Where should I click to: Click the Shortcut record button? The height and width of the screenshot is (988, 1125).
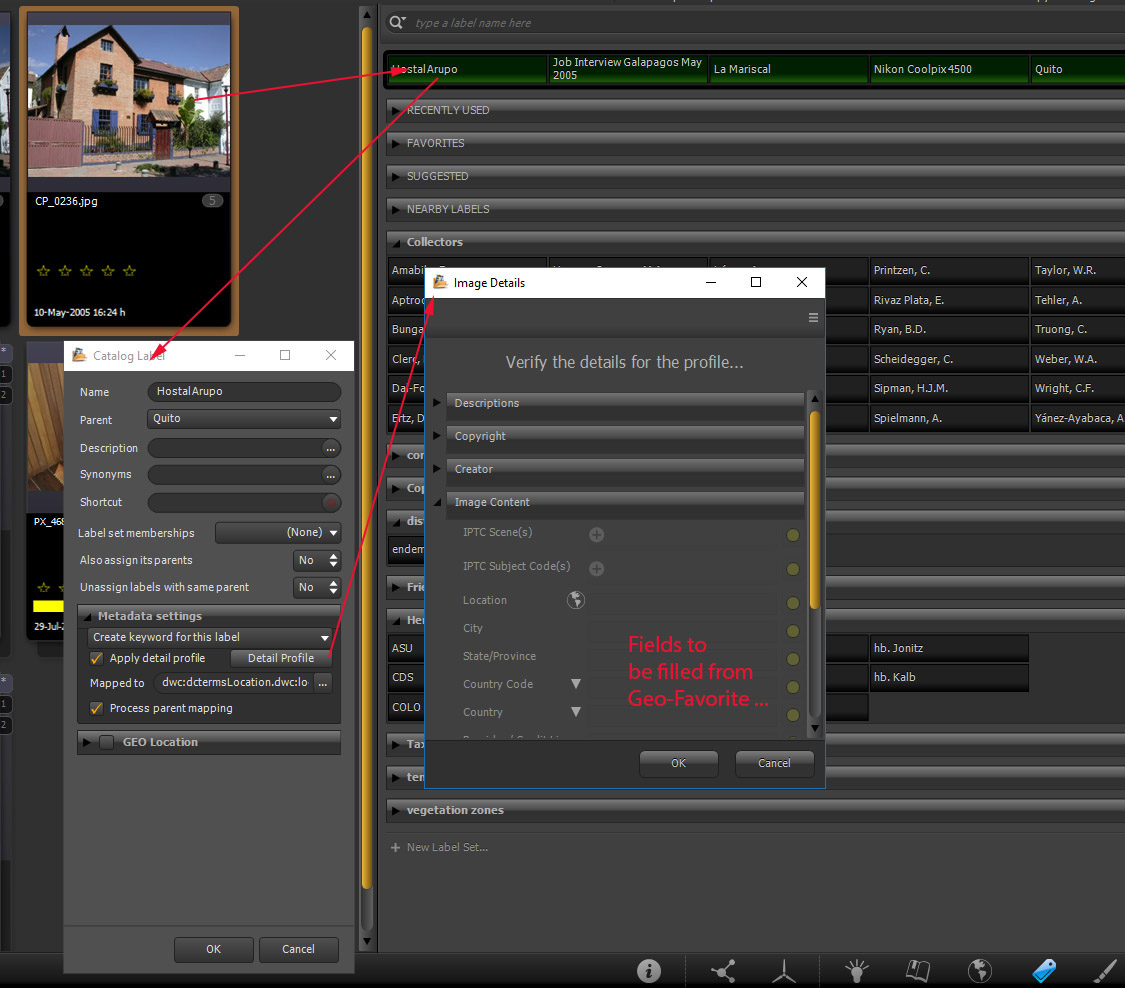331,503
